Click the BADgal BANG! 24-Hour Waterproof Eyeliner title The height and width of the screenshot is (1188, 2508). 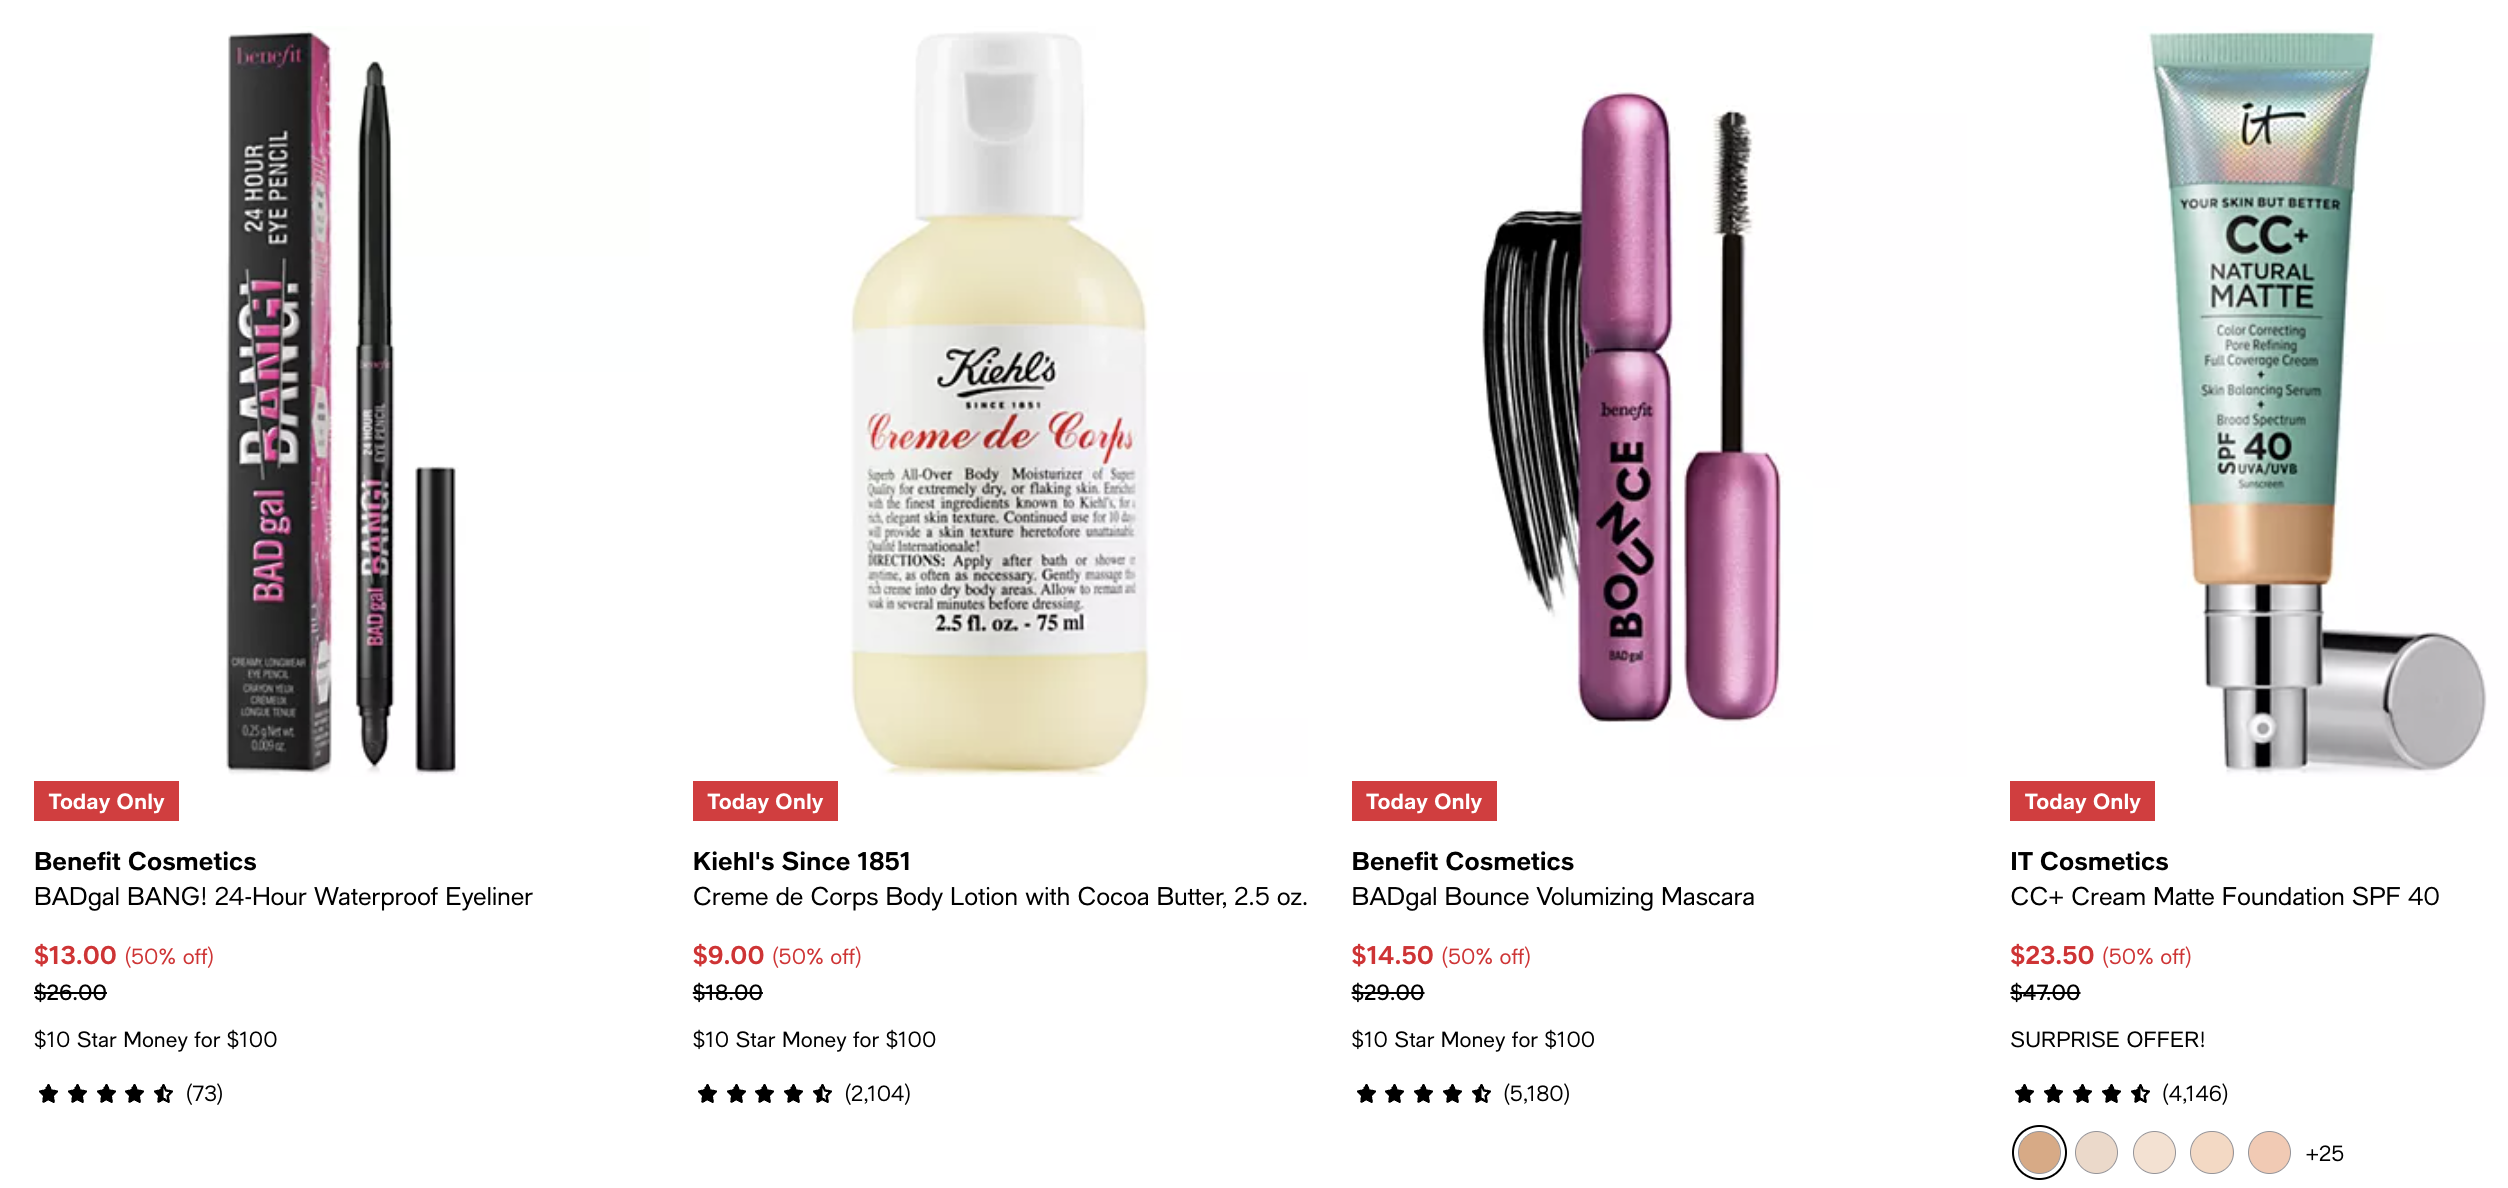[283, 897]
